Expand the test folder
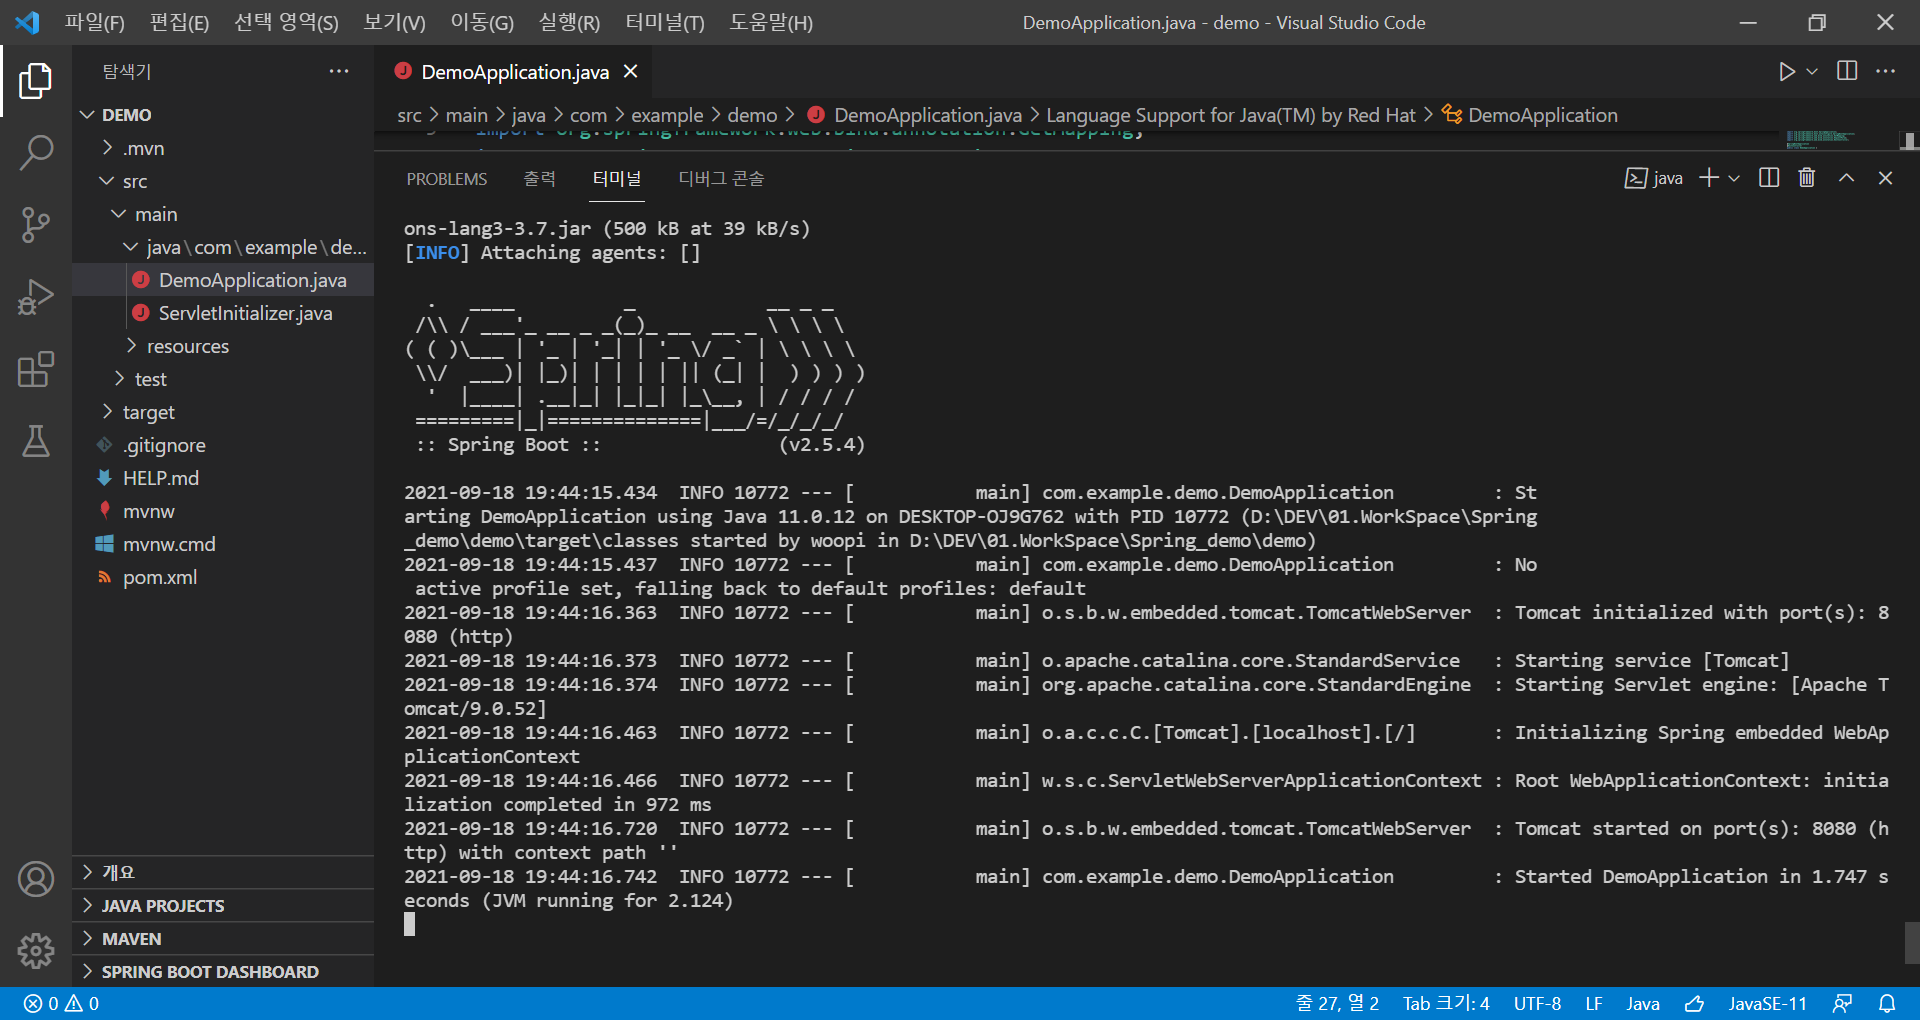Image resolution: width=1920 pixels, height=1020 pixels. click(x=223, y=379)
